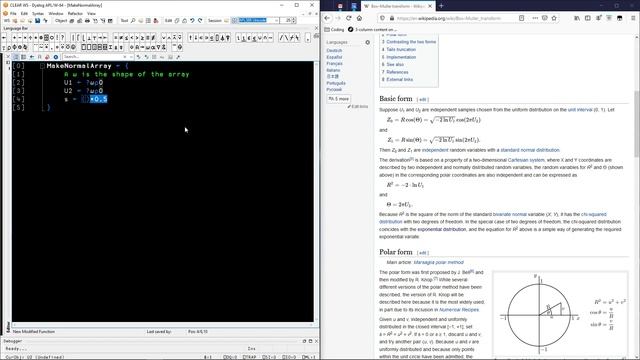The height and width of the screenshot is (360, 640).
Task: Click the save workspace floppy disk icon
Action: tap(37, 20)
